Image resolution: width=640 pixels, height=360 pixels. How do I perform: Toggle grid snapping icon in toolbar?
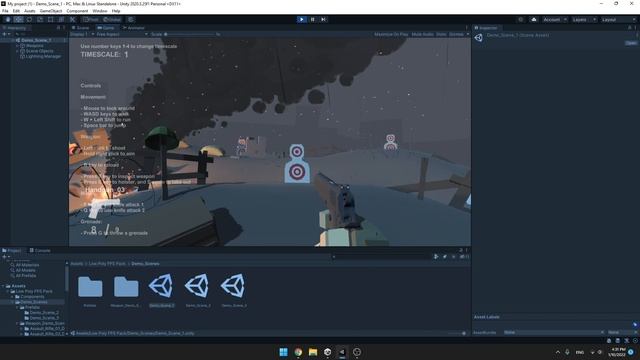[x=131, y=20]
